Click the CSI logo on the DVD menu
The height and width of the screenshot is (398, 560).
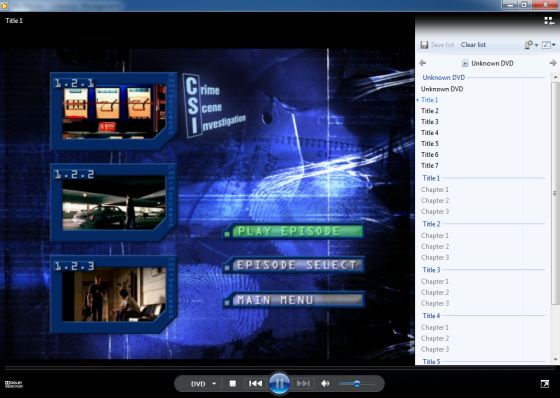[214, 106]
